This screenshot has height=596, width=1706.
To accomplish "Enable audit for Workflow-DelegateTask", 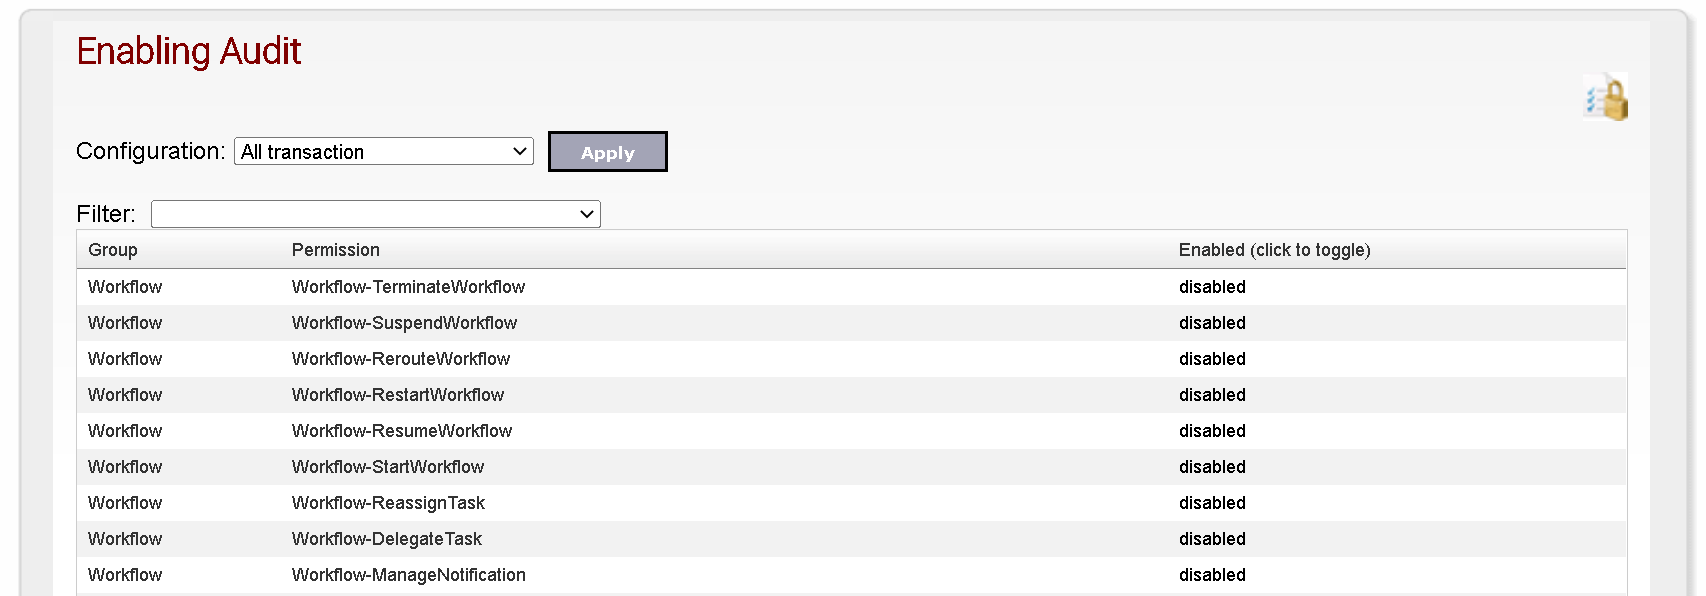I will (1212, 539).
